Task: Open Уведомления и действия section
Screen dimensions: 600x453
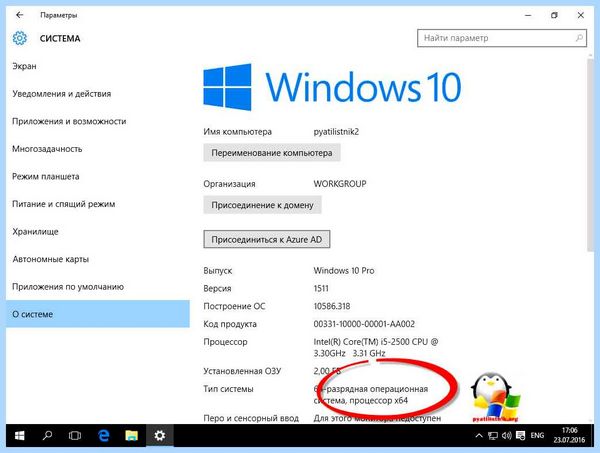Action: click(x=62, y=94)
